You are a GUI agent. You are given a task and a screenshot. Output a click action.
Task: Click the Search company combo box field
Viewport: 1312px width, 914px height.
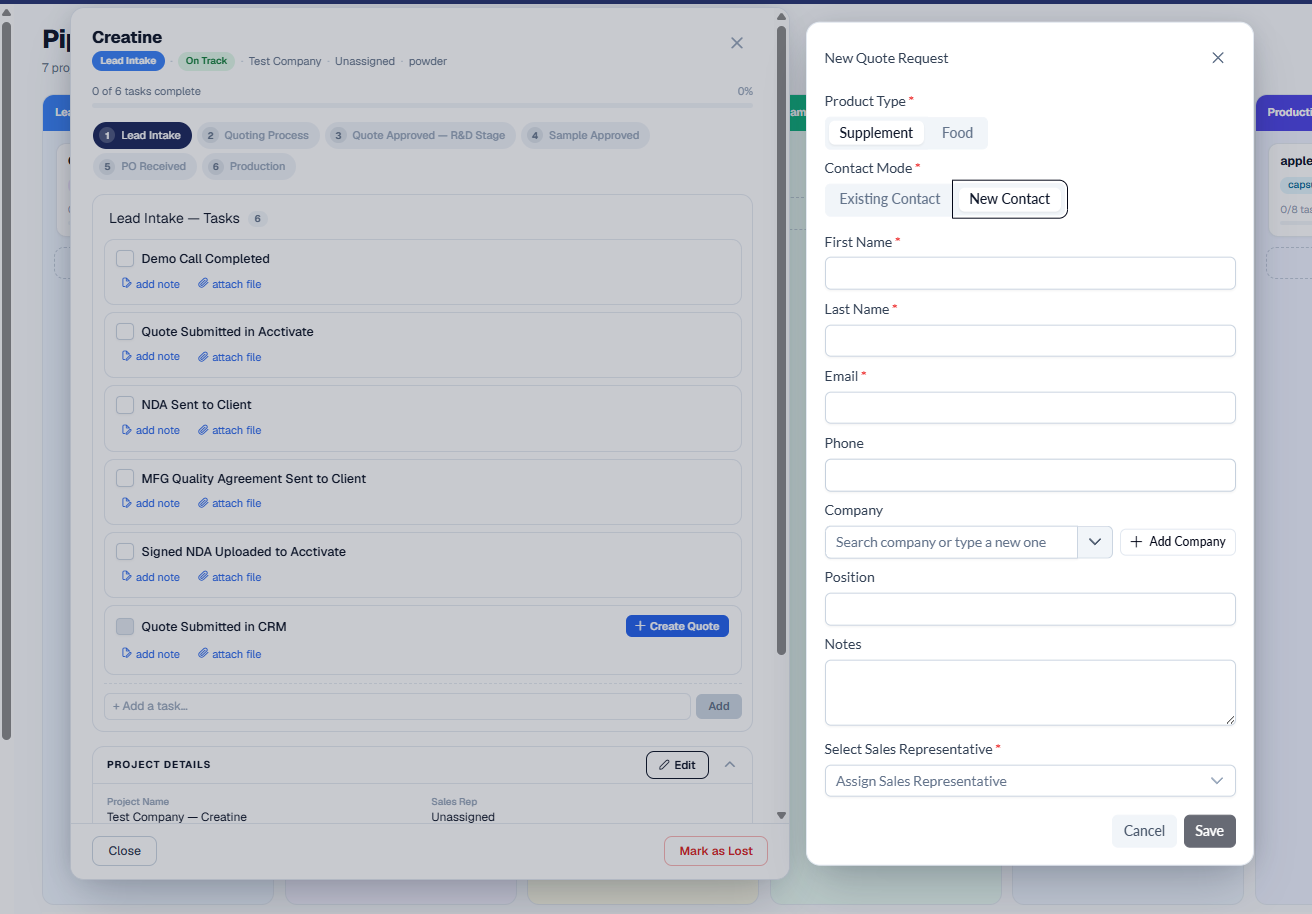pos(951,542)
